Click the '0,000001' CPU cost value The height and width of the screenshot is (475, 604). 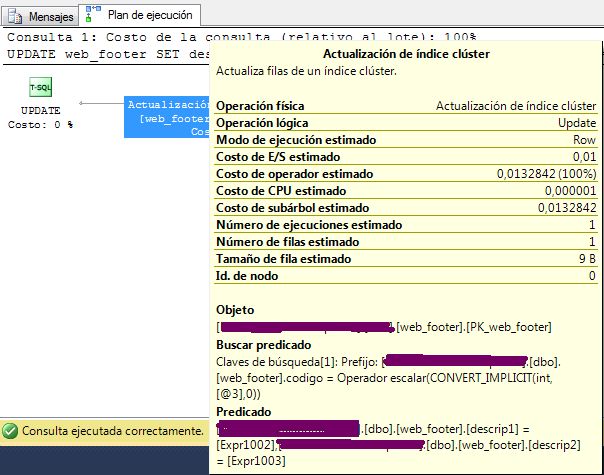570,191
